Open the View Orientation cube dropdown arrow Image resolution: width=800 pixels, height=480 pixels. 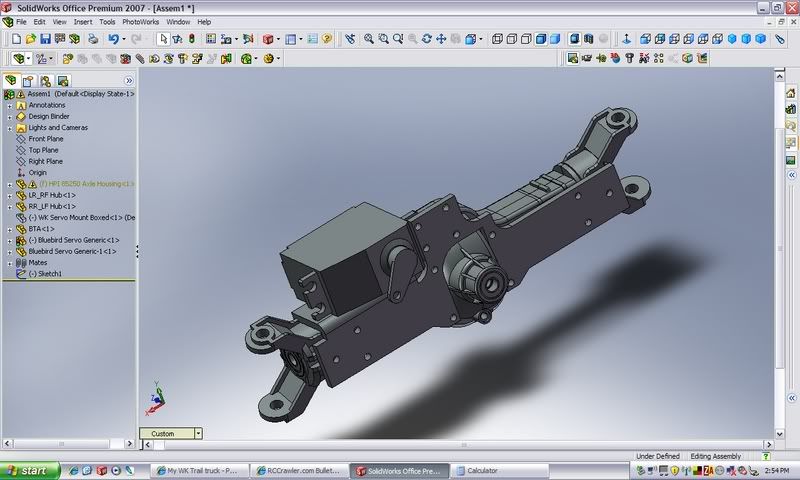pyautogui.click(x=480, y=39)
